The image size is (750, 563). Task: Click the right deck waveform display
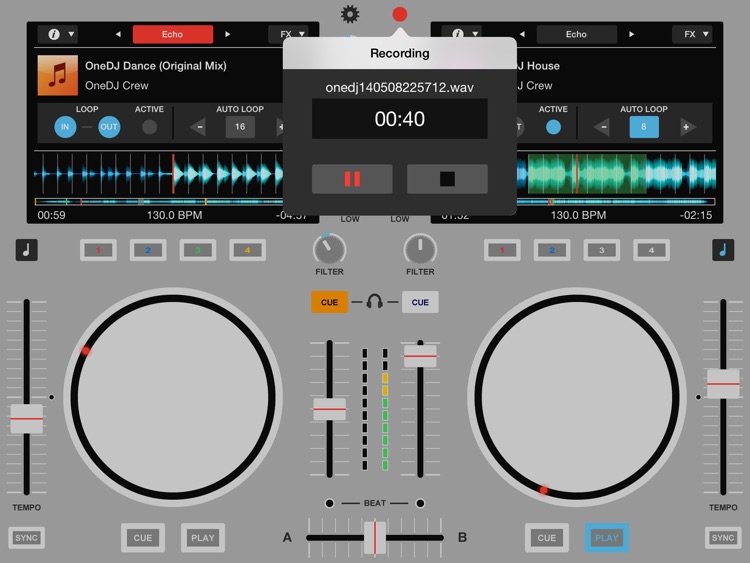tap(616, 174)
